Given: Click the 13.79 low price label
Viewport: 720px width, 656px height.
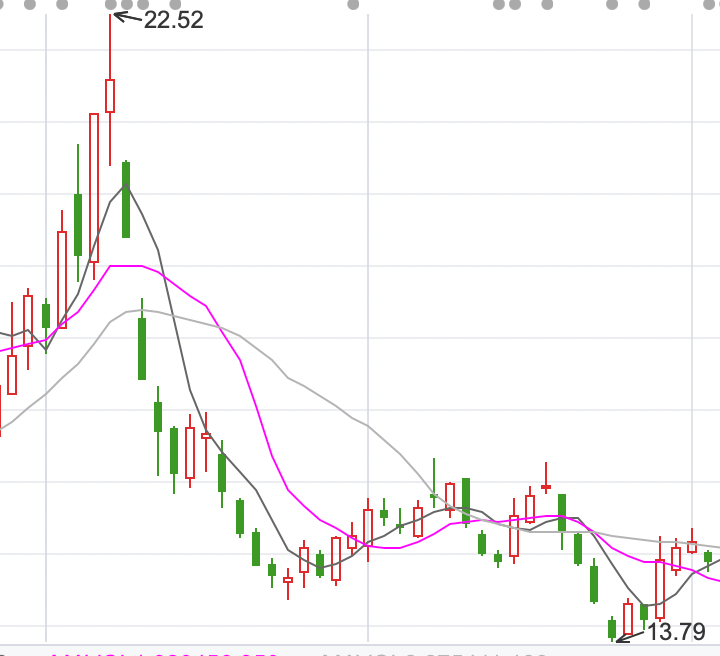Looking at the screenshot, I should (x=675, y=632).
